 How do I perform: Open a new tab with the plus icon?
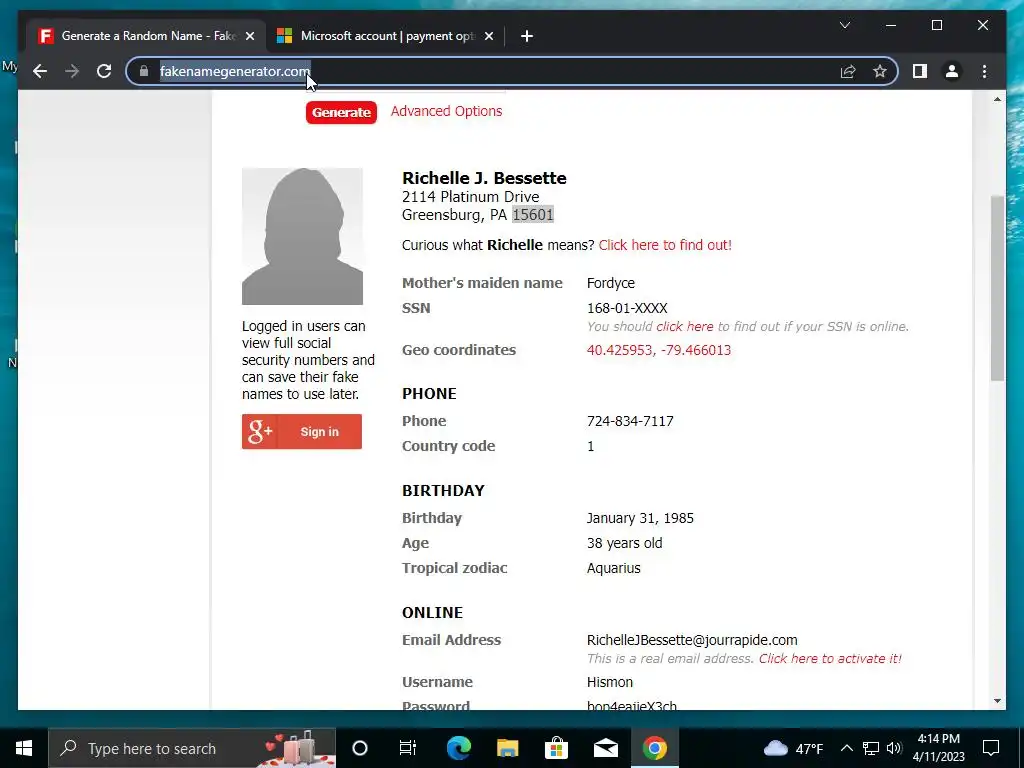pyautogui.click(x=527, y=36)
